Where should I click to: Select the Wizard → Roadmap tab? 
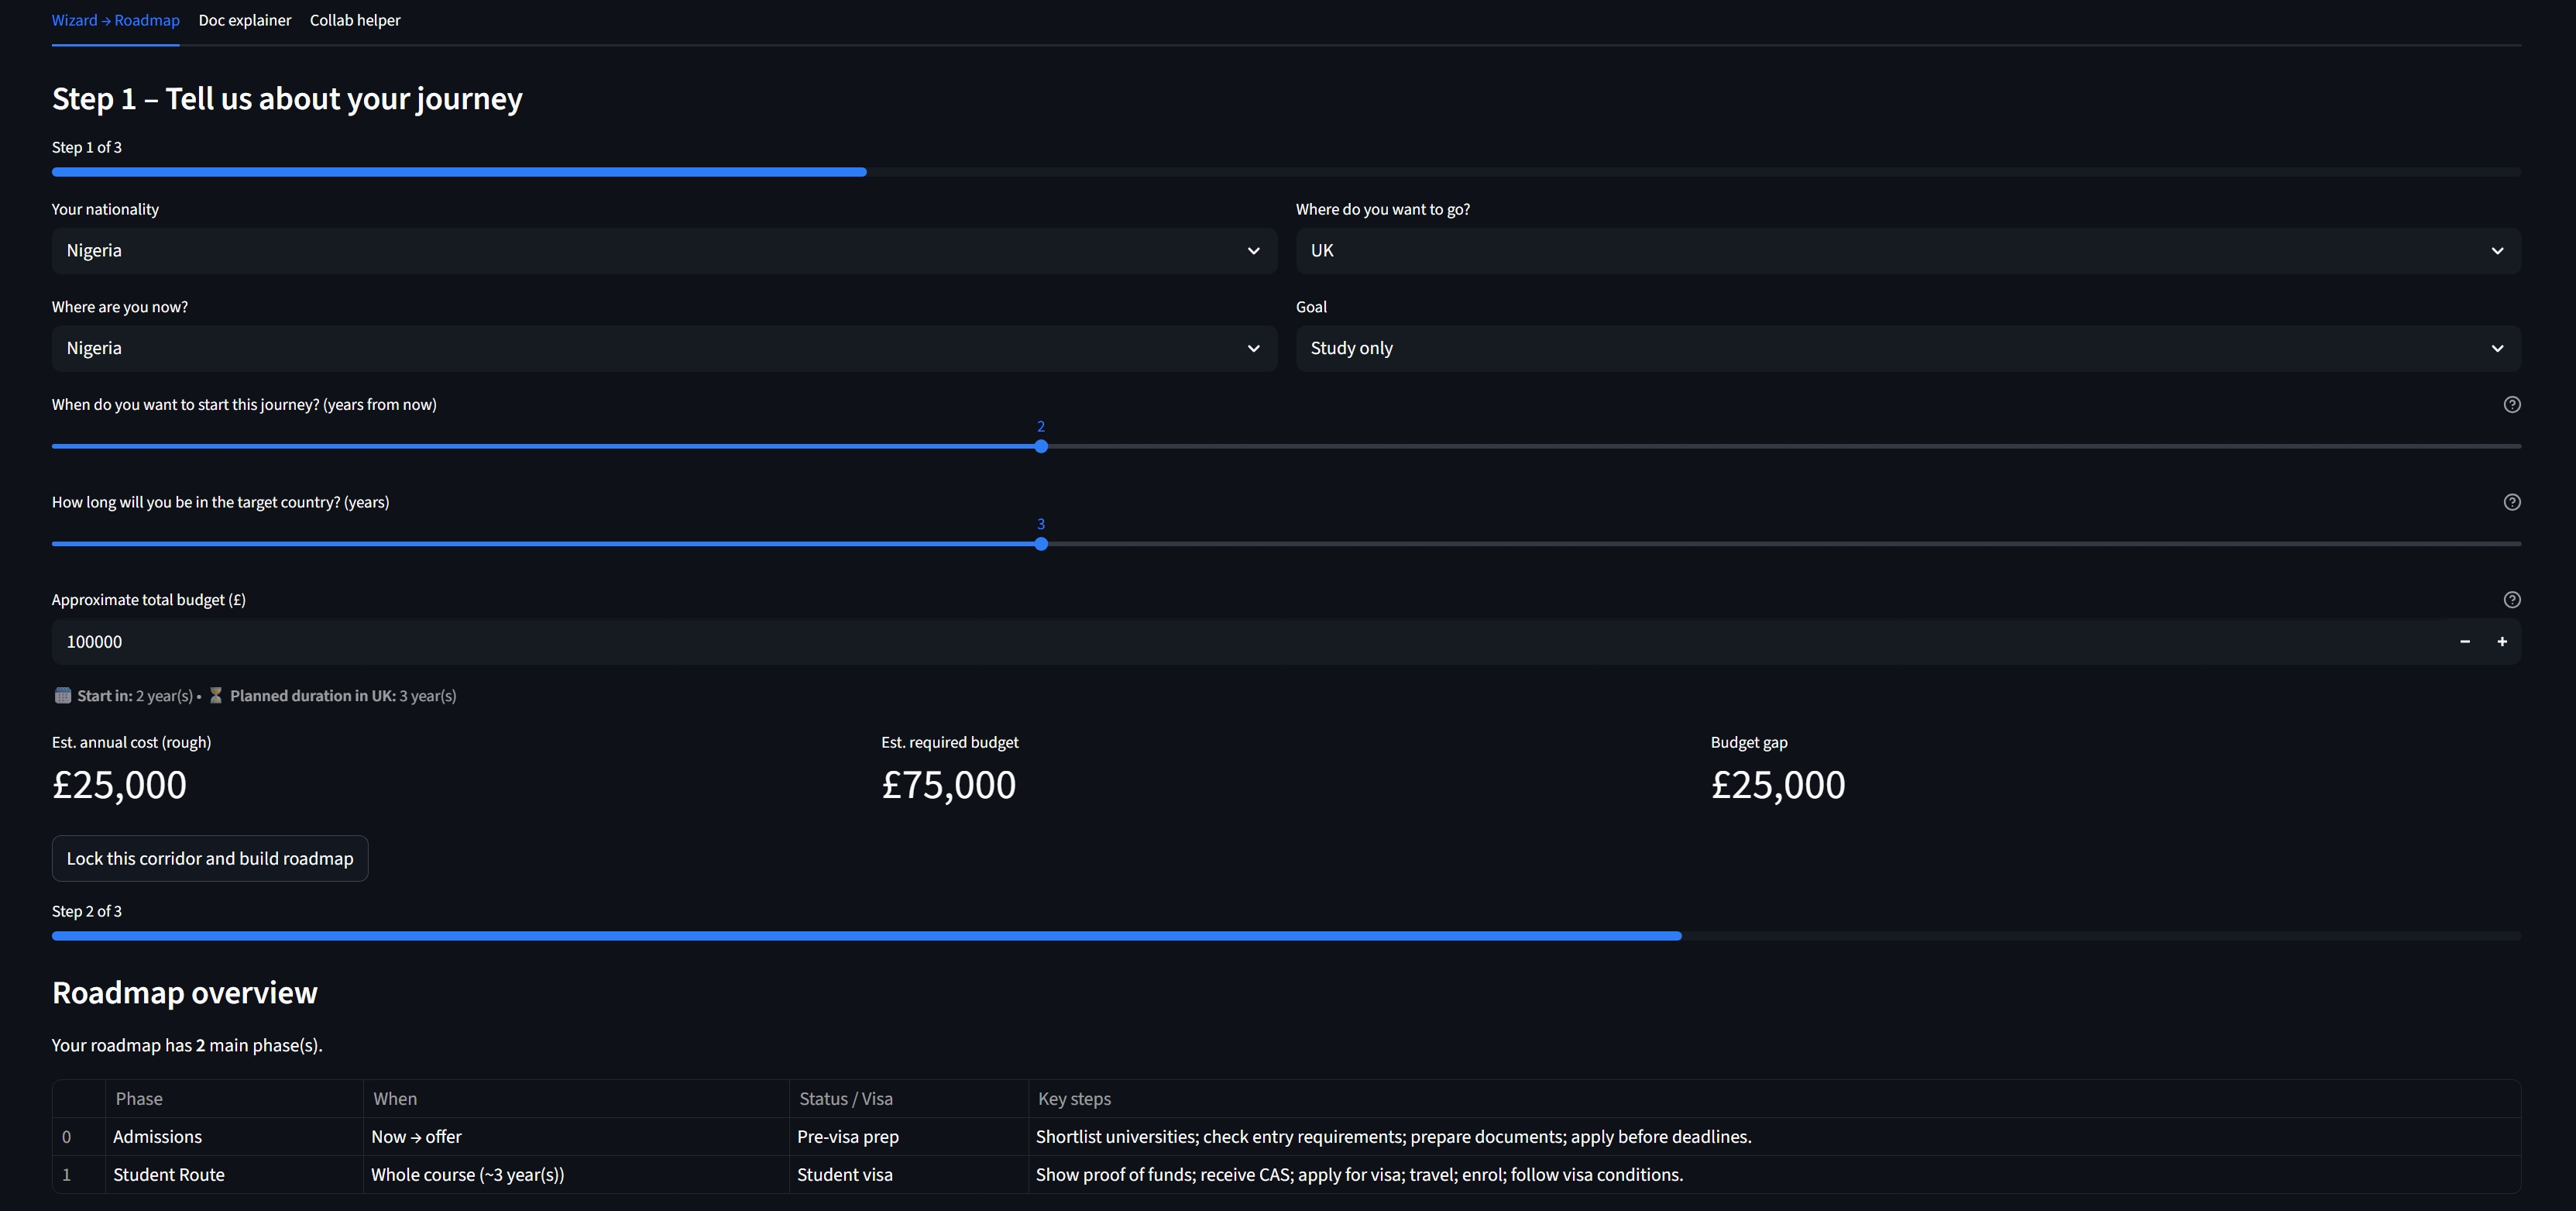116,20
